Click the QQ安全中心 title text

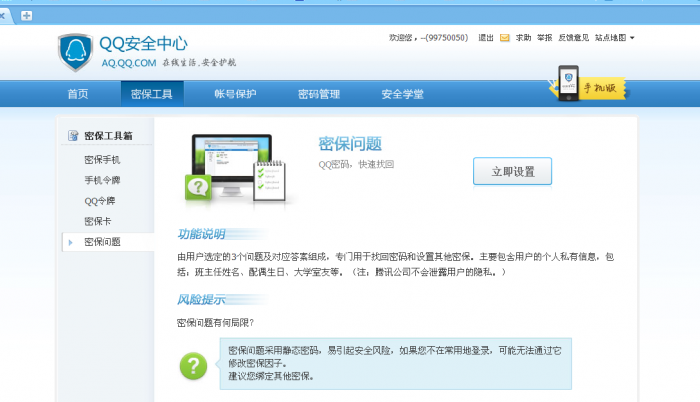pos(143,44)
